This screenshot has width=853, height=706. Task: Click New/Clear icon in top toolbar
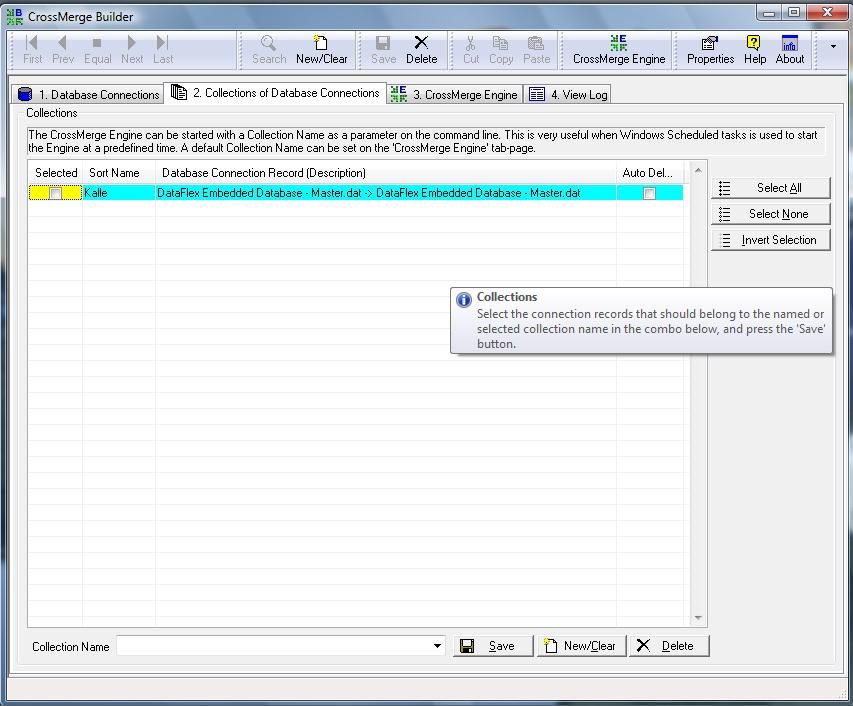pyautogui.click(x=322, y=49)
